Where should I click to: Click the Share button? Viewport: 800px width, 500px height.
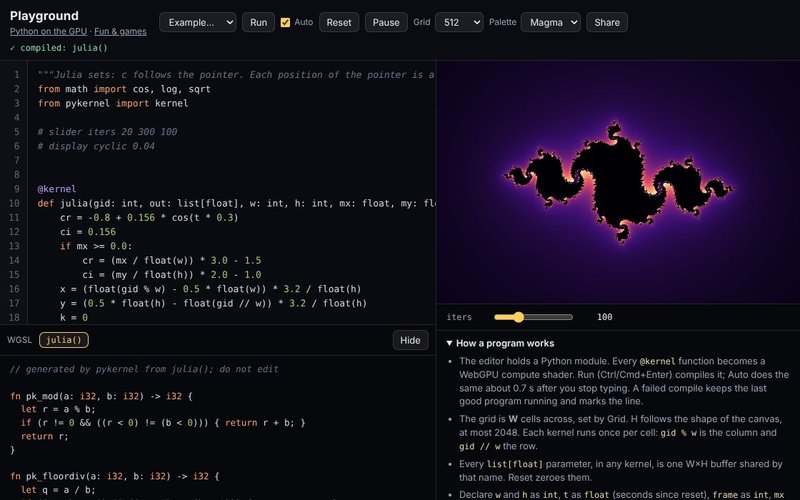(607, 22)
